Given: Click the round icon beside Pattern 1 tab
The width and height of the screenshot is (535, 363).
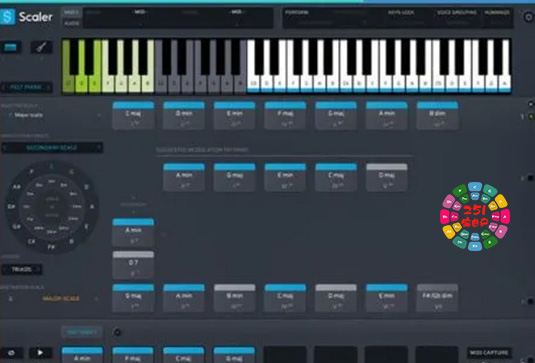Looking at the screenshot, I should pyautogui.click(x=117, y=332).
